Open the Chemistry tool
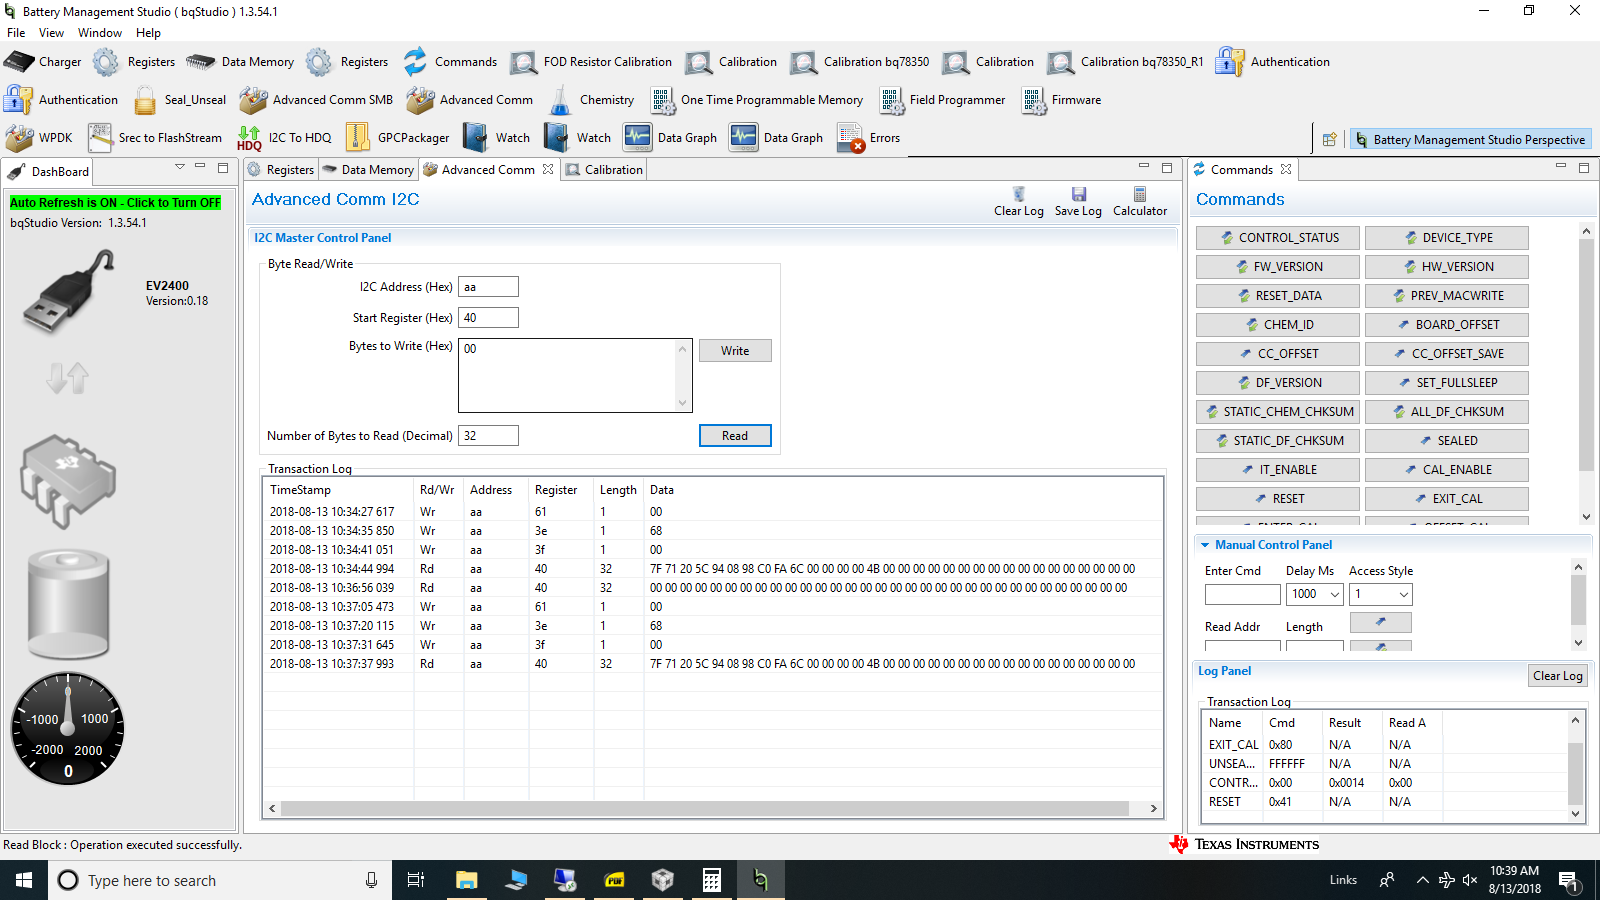Image resolution: width=1600 pixels, height=900 pixels. 591,100
